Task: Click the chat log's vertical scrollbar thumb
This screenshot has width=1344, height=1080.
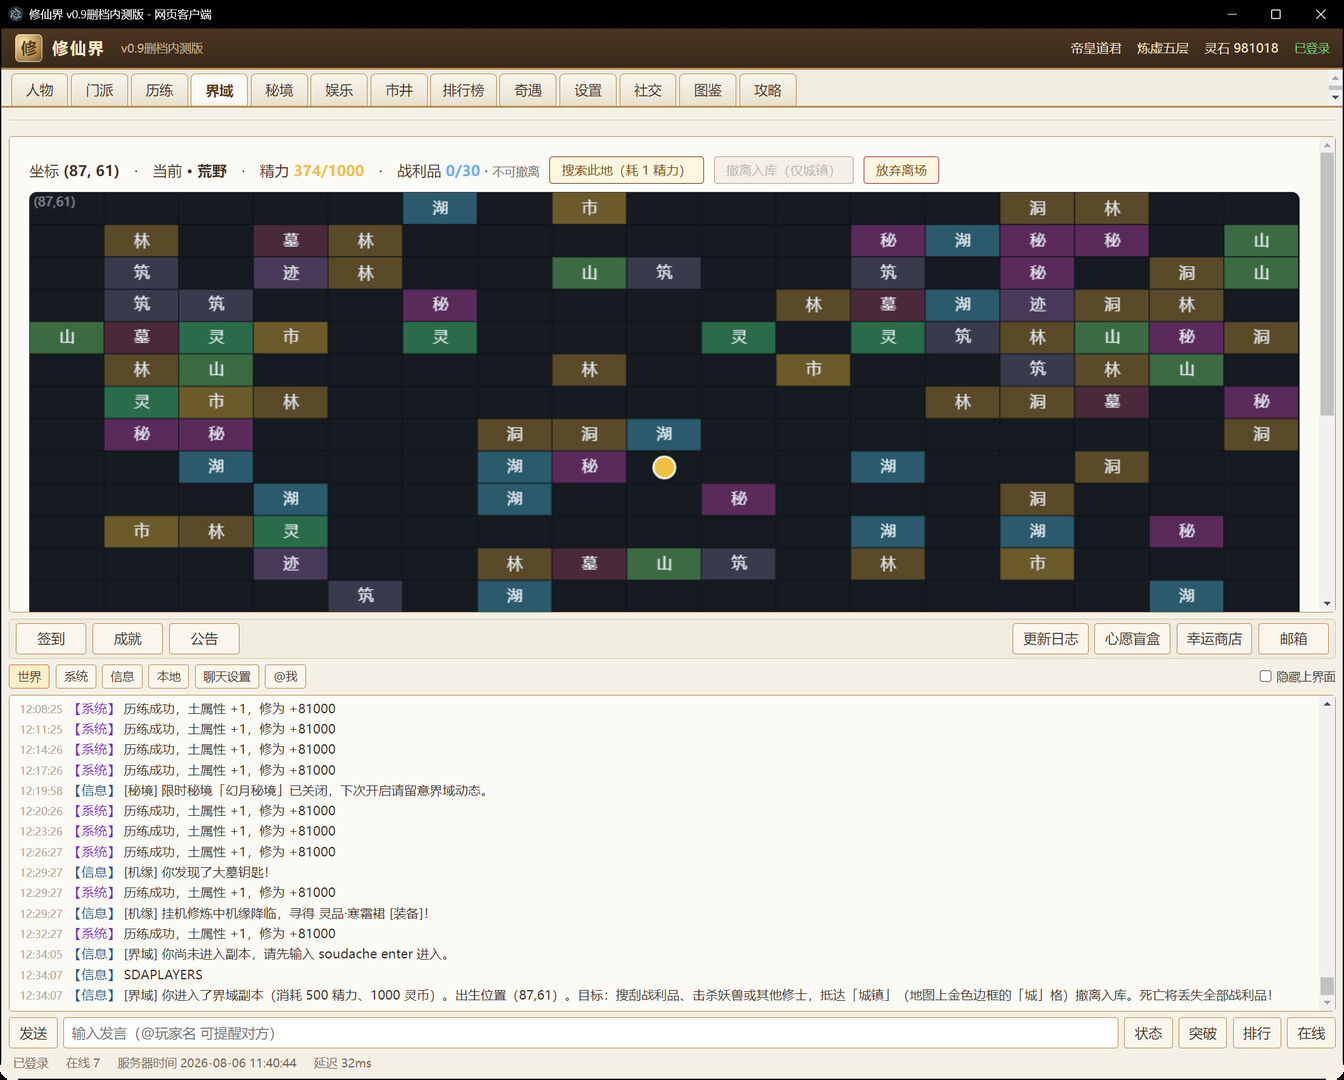Action: click(x=1327, y=986)
